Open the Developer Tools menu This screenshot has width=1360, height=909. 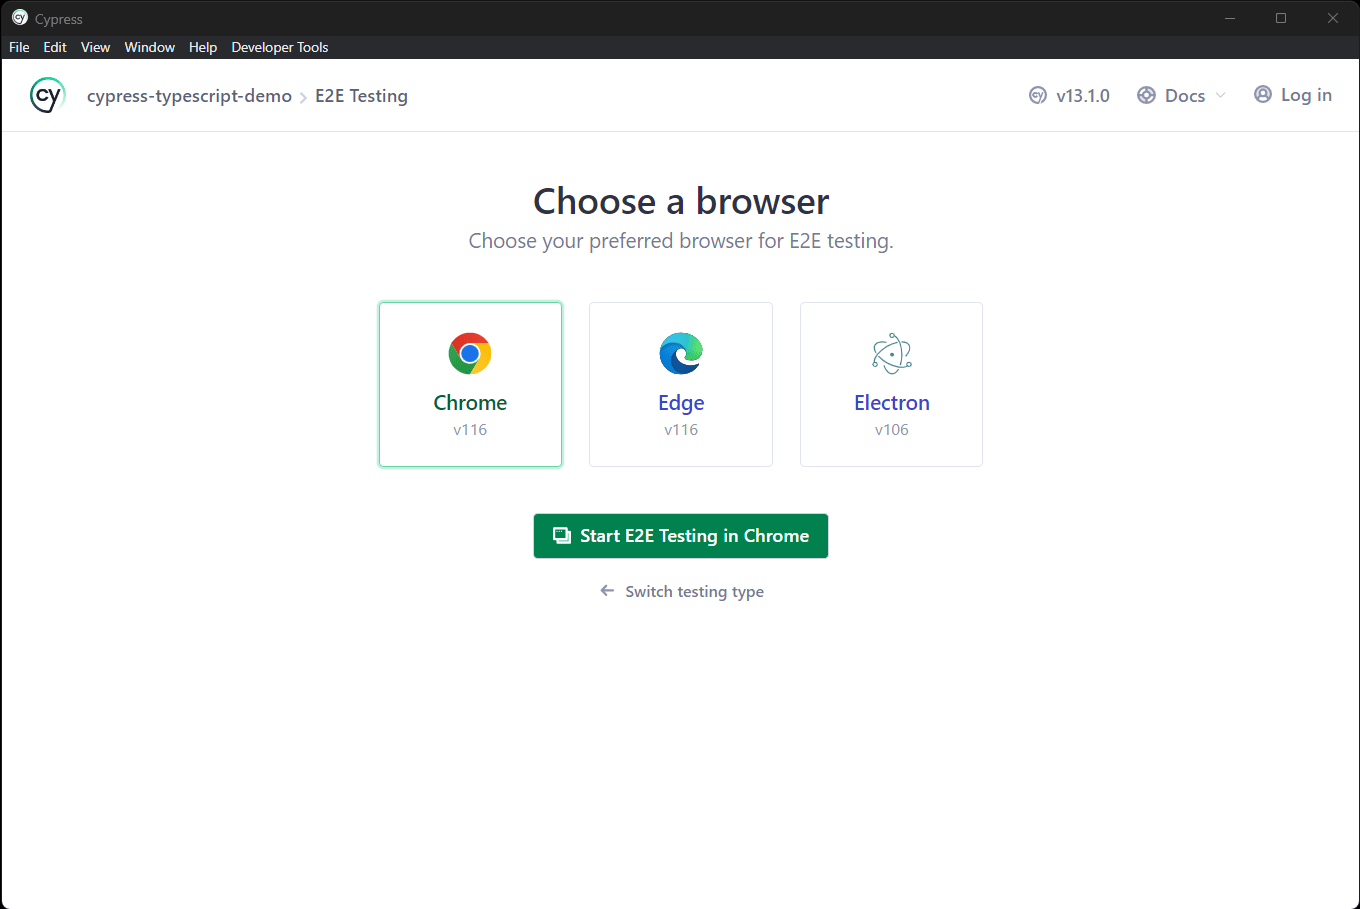pyautogui.click(x=280, y=47)
